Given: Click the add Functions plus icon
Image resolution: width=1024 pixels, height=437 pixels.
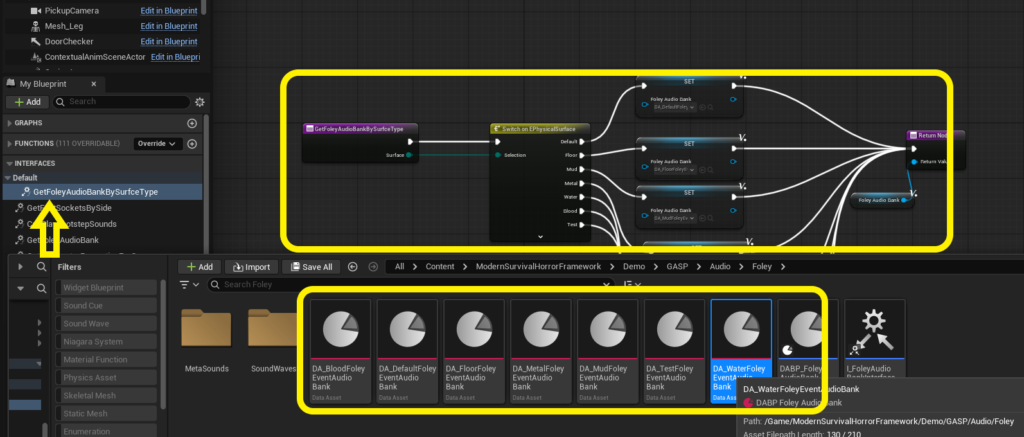Looking at the screenshot, I should pyautogui.click(x=192, y=144).
